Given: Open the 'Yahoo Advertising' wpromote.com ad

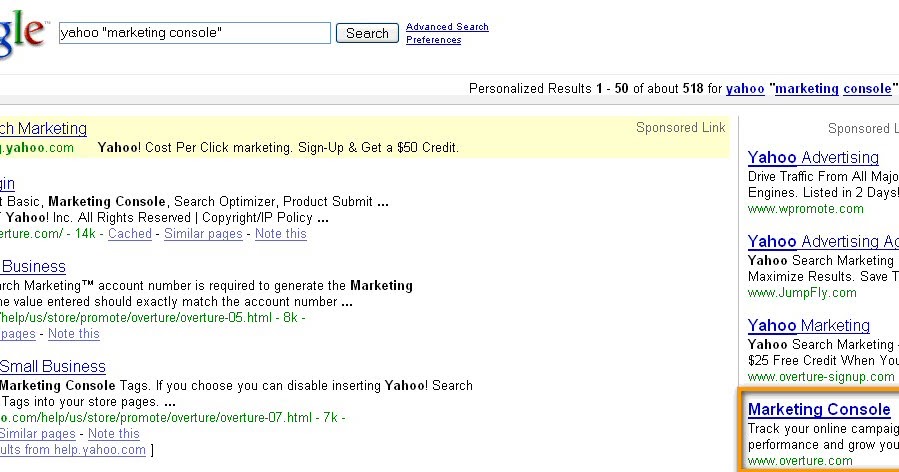Looking at the screenshot, I should pos(813,157).
